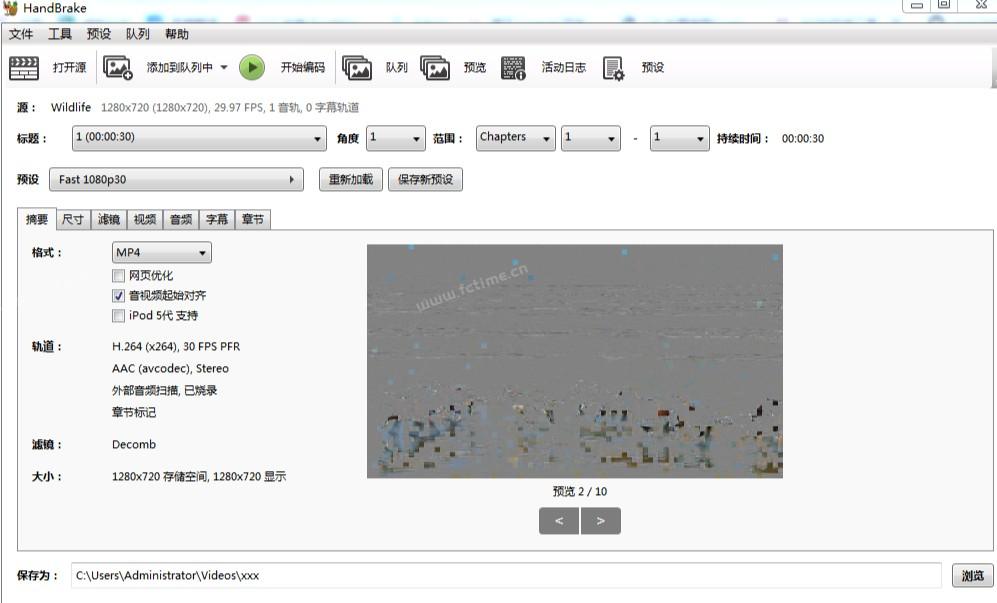Click the HandBrake pineapple logo in title bar
Viewport: 997px width, 603px height.
[x=10, y=8]
